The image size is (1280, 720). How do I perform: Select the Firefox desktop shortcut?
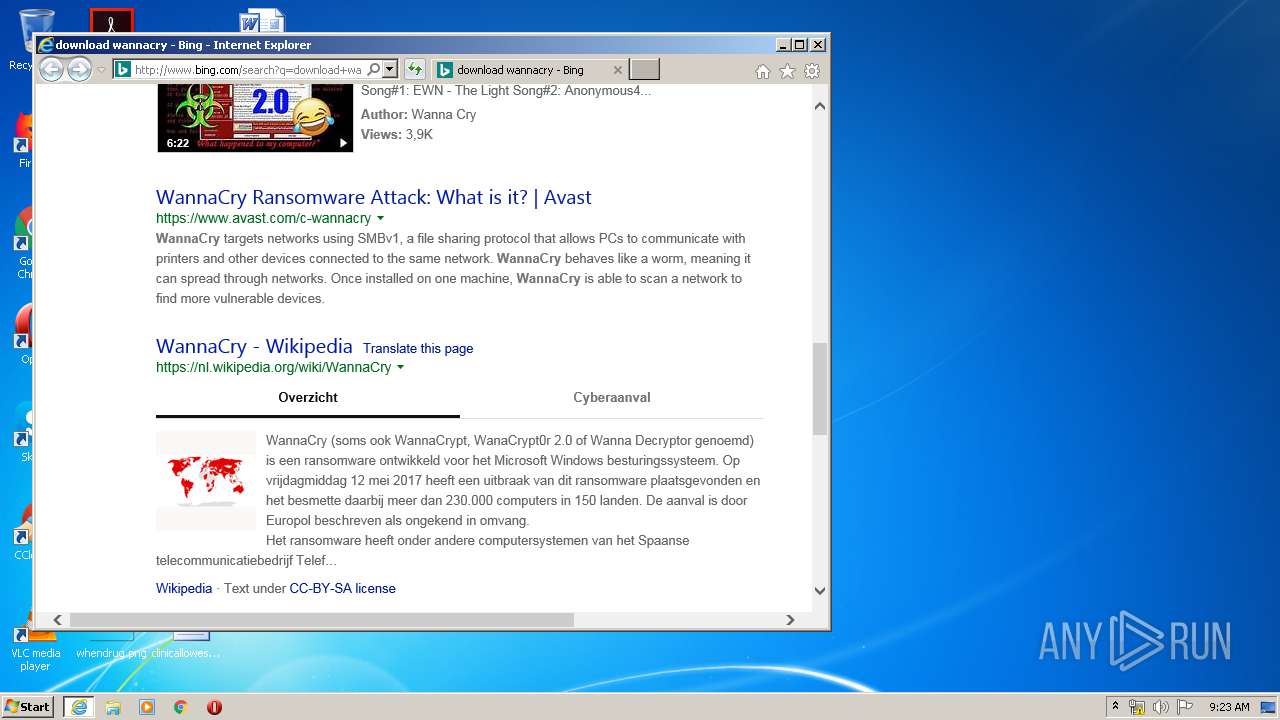tap(25, 140)
